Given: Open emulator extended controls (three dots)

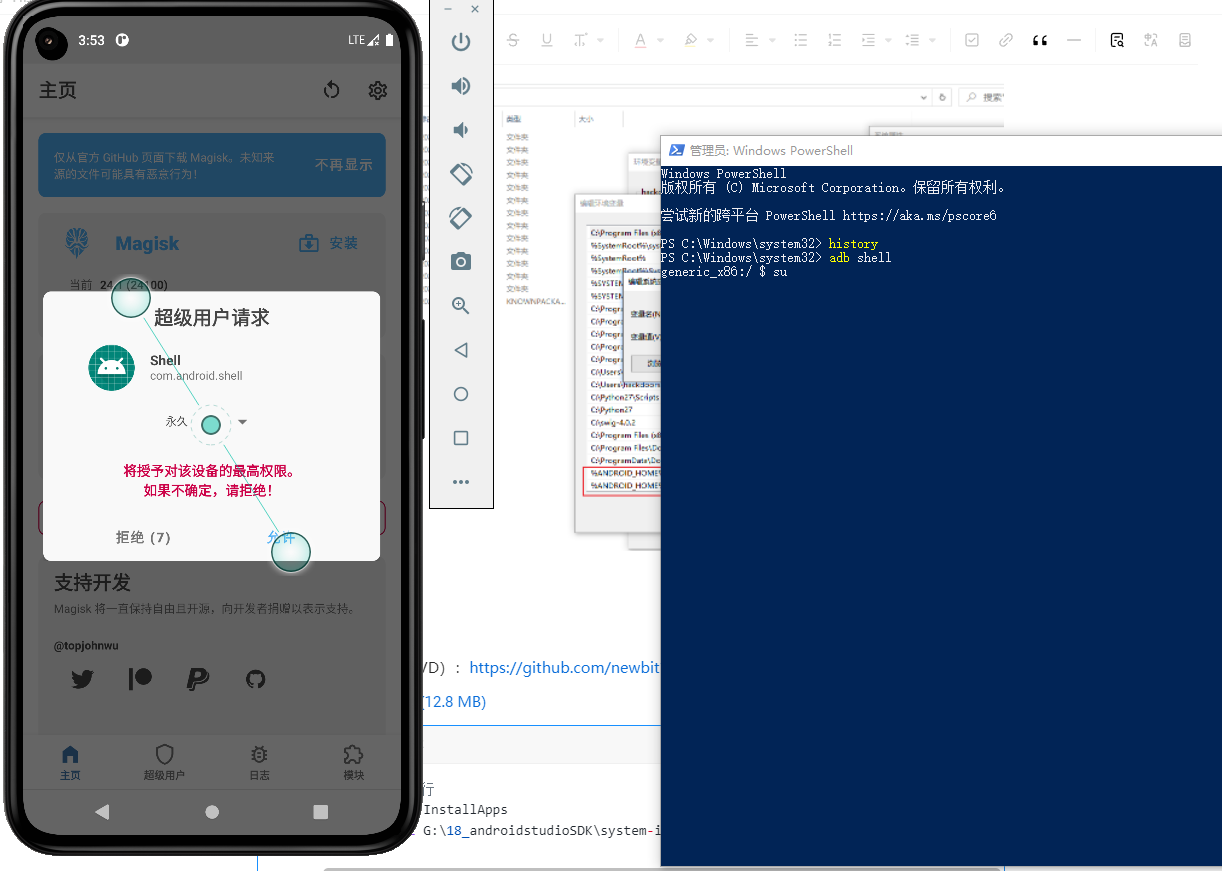Looking at the screenshot, I should 461,482.
